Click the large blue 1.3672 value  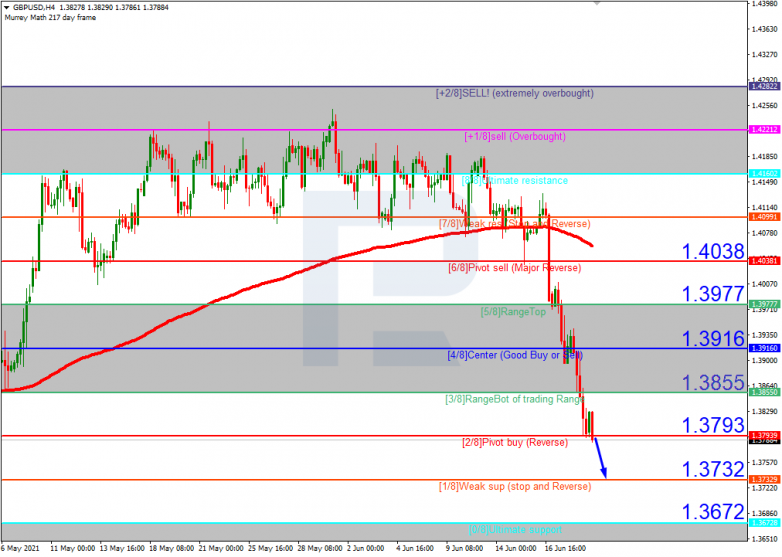[x=713, y=512]
